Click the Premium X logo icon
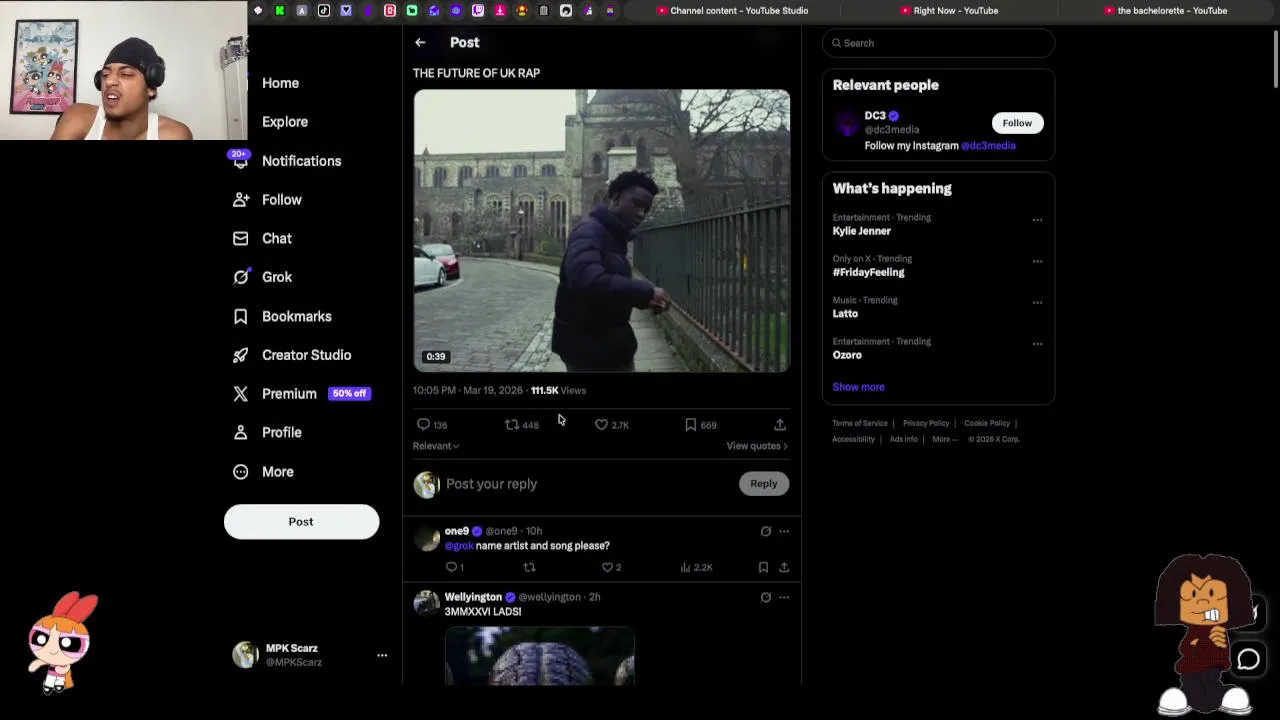This screenshot has height=720, width=1280. point(240,394)
